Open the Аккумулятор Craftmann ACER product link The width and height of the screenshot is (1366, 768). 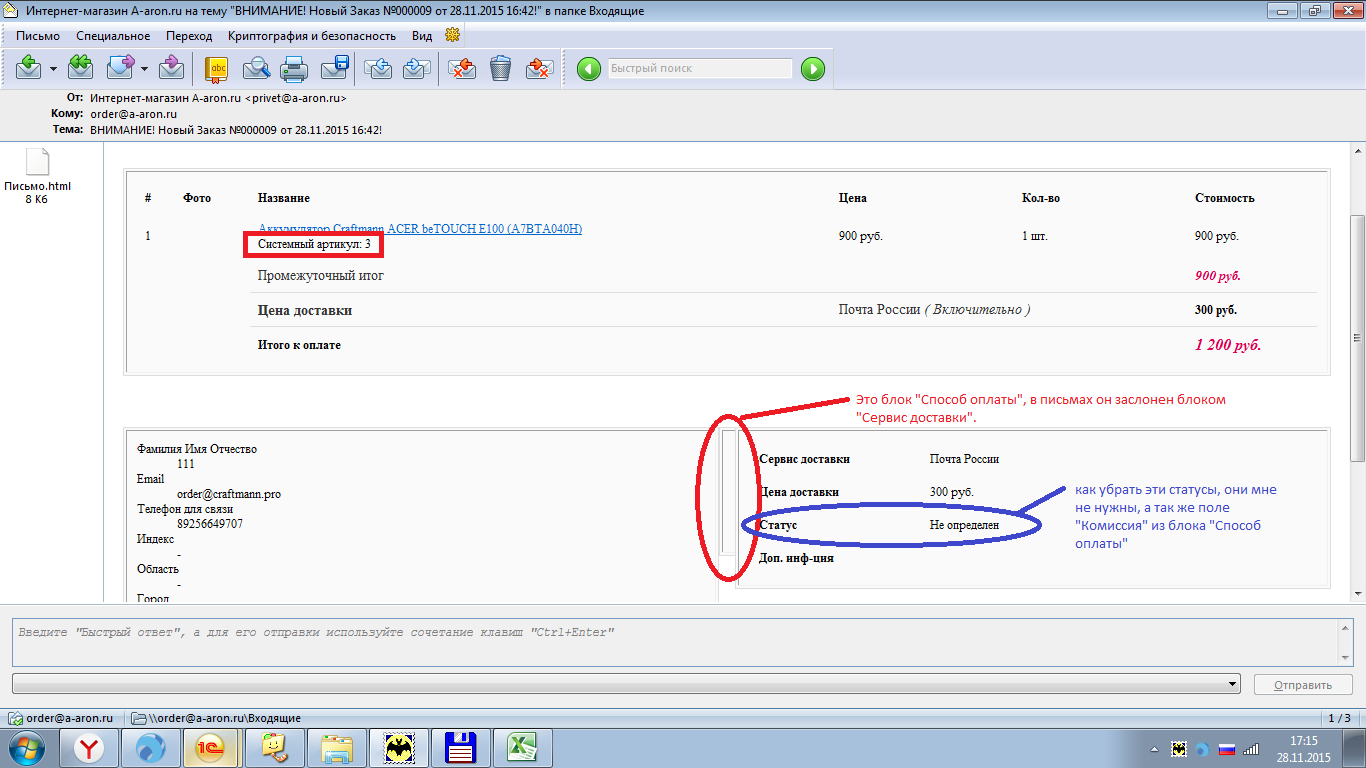419,229
